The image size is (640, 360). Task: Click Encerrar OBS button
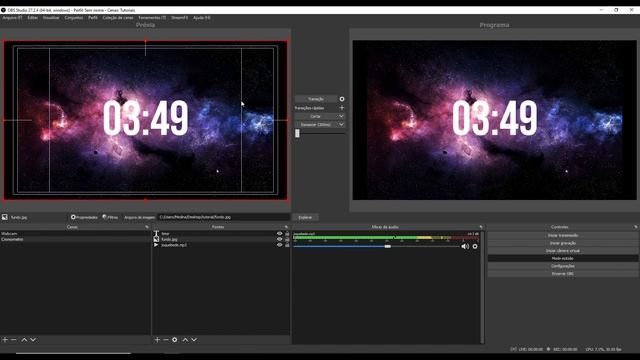click(x=563, y=274)
